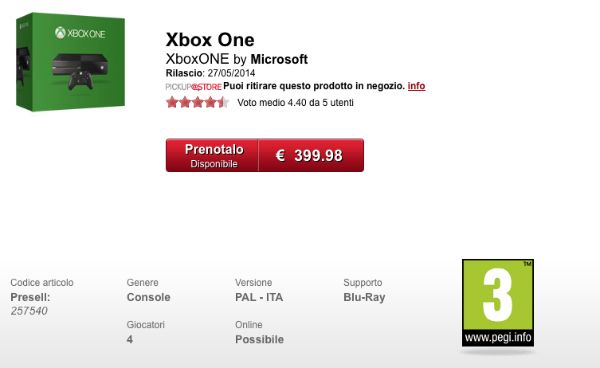This screenshot has height=368, width=600.
Task: Click the third rating star
Action: click(197, 102)
